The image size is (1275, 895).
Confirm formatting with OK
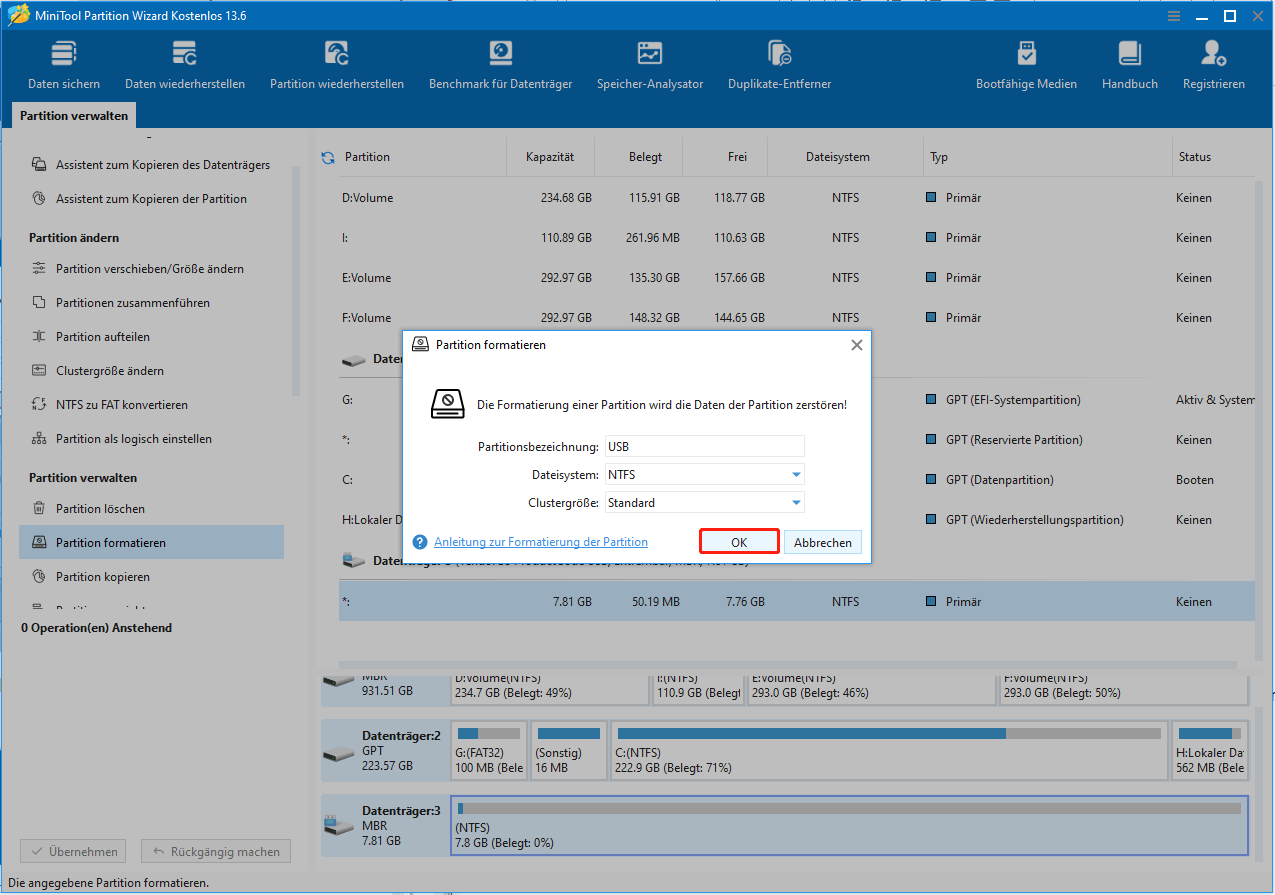[x=739, y=541]
